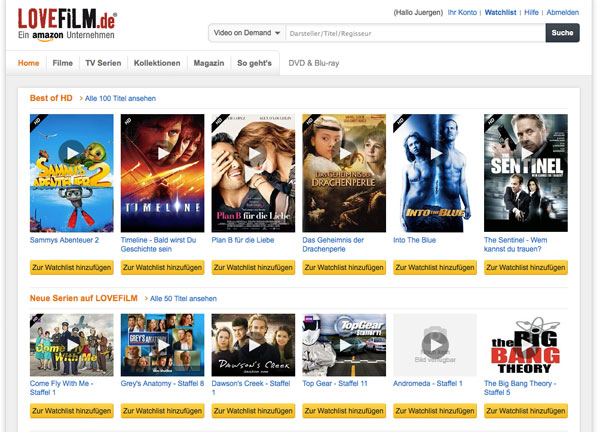600x432 pixels.
Task: Open Das Geheimnis der Drachenperle title link
Action: tap(333, 245)
